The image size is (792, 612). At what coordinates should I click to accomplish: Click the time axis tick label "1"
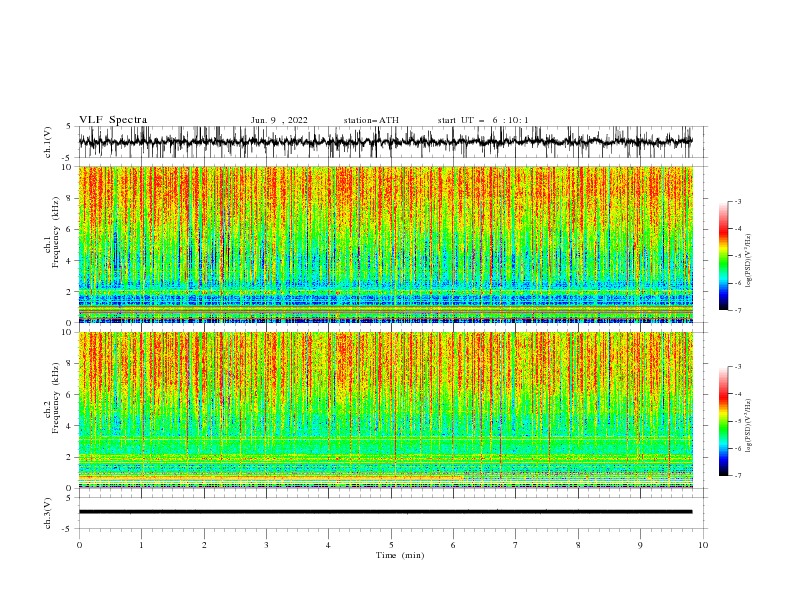[x=142, y=545]
